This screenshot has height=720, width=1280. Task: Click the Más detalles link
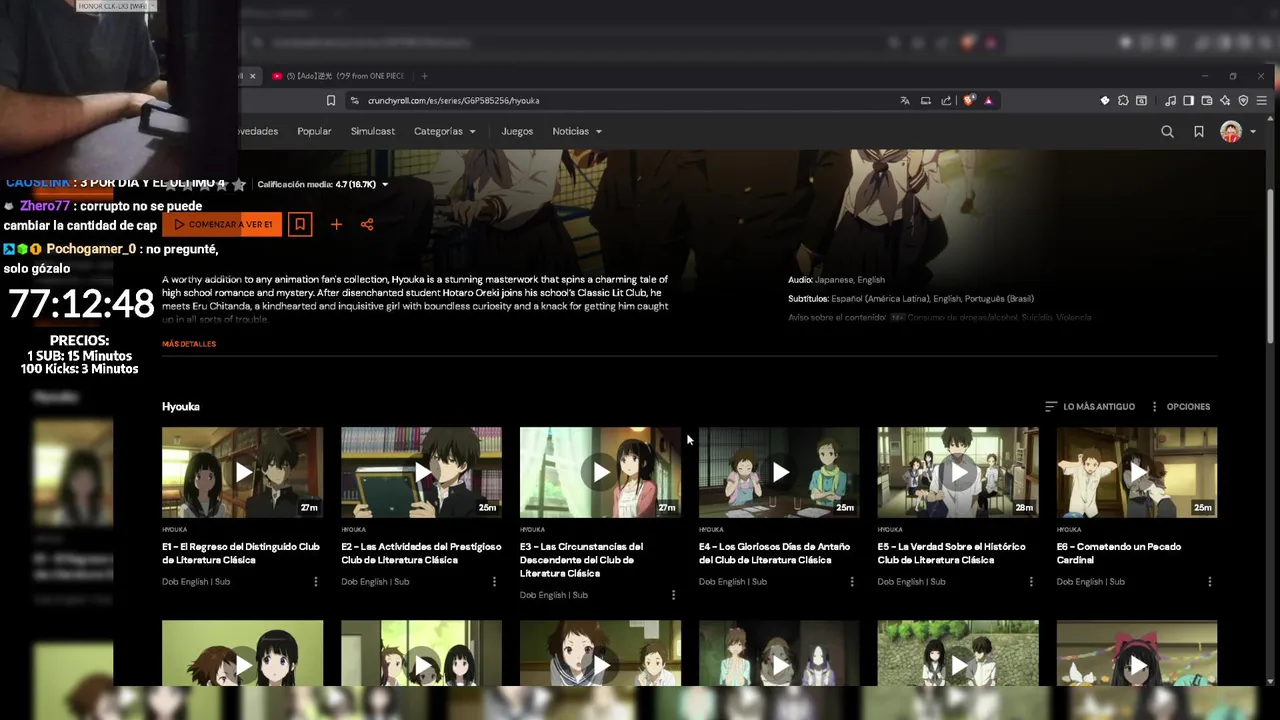(189, 344)
